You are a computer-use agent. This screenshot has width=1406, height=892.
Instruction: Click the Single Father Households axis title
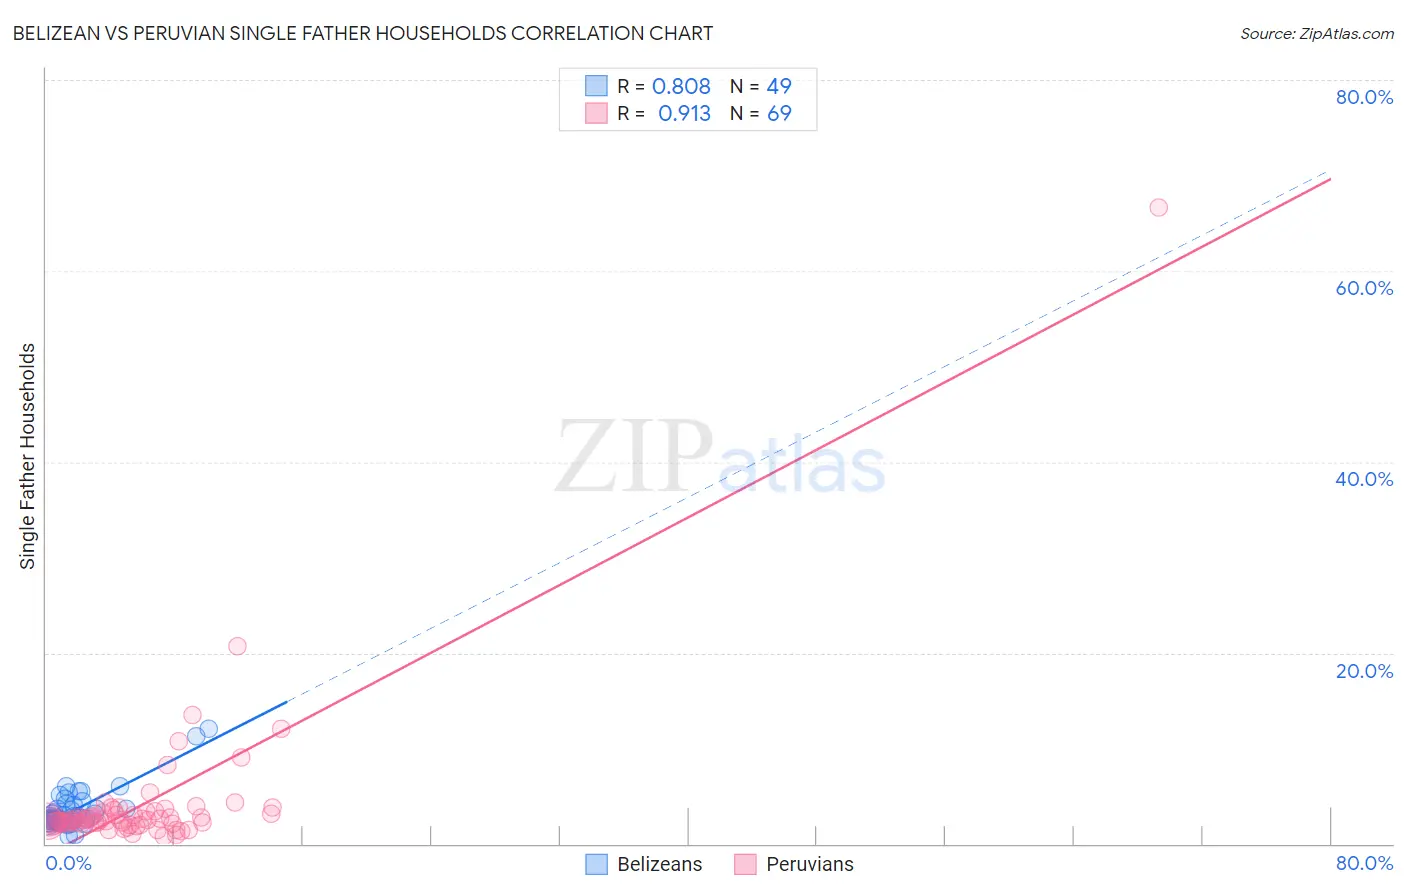(28, 456)
